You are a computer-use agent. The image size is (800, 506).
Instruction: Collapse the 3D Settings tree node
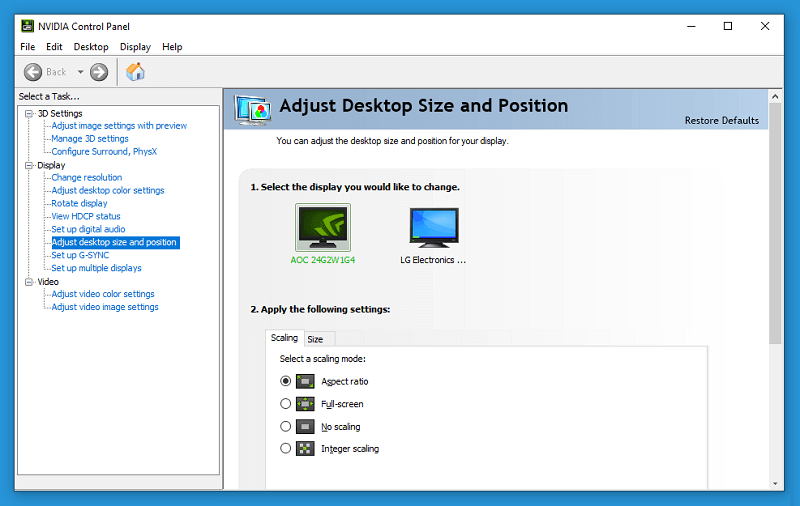(29, 113)
